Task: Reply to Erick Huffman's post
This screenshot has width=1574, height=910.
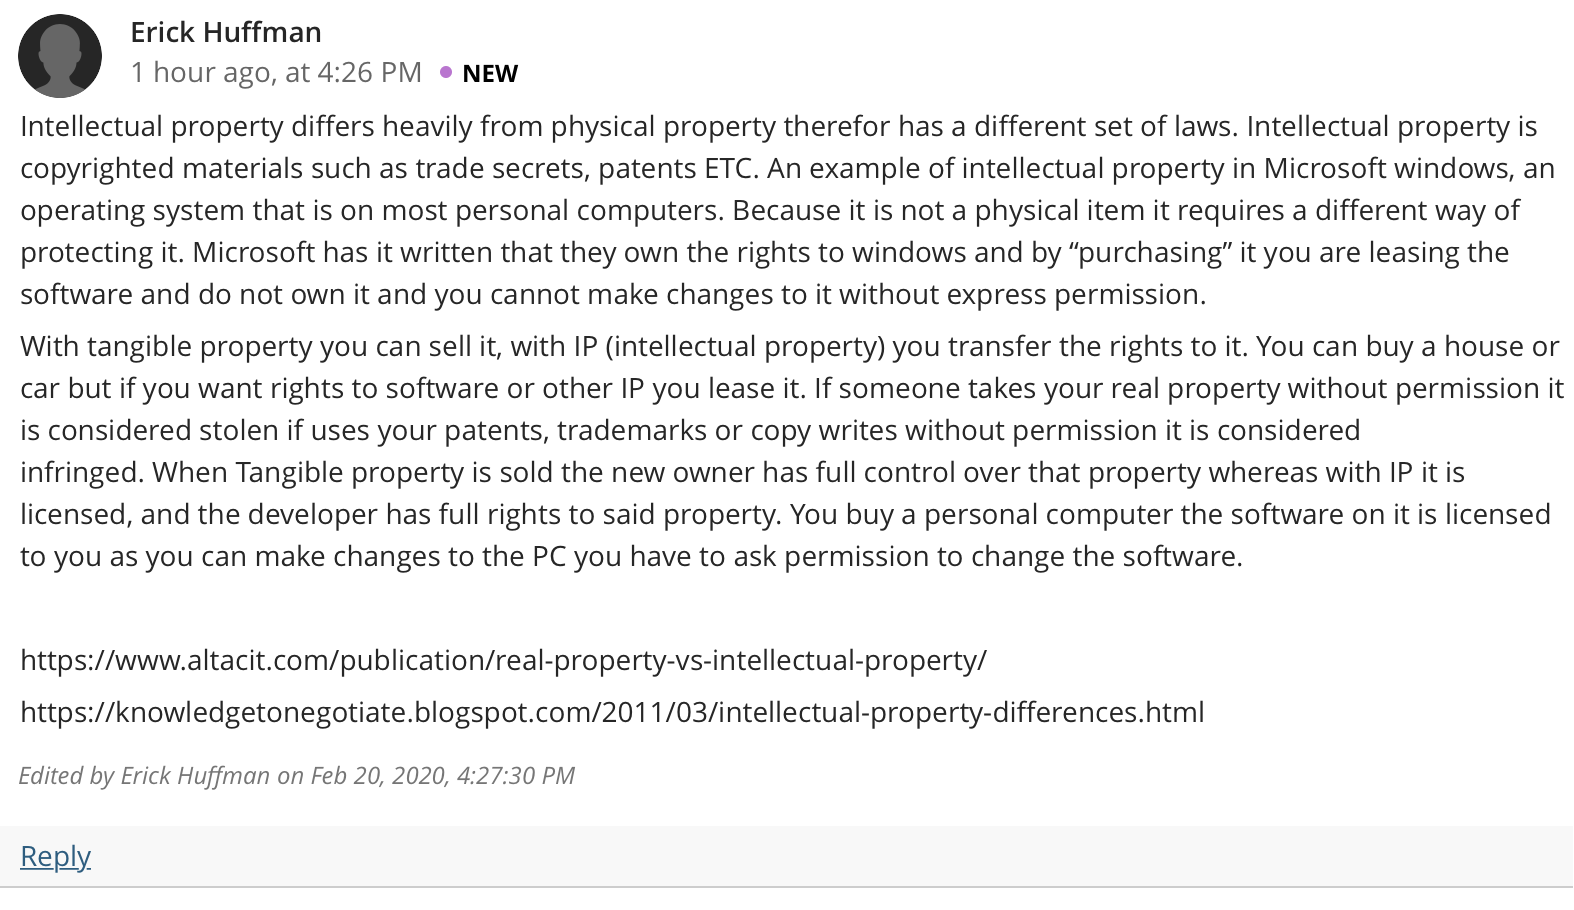Action: [x=55, y=856]
